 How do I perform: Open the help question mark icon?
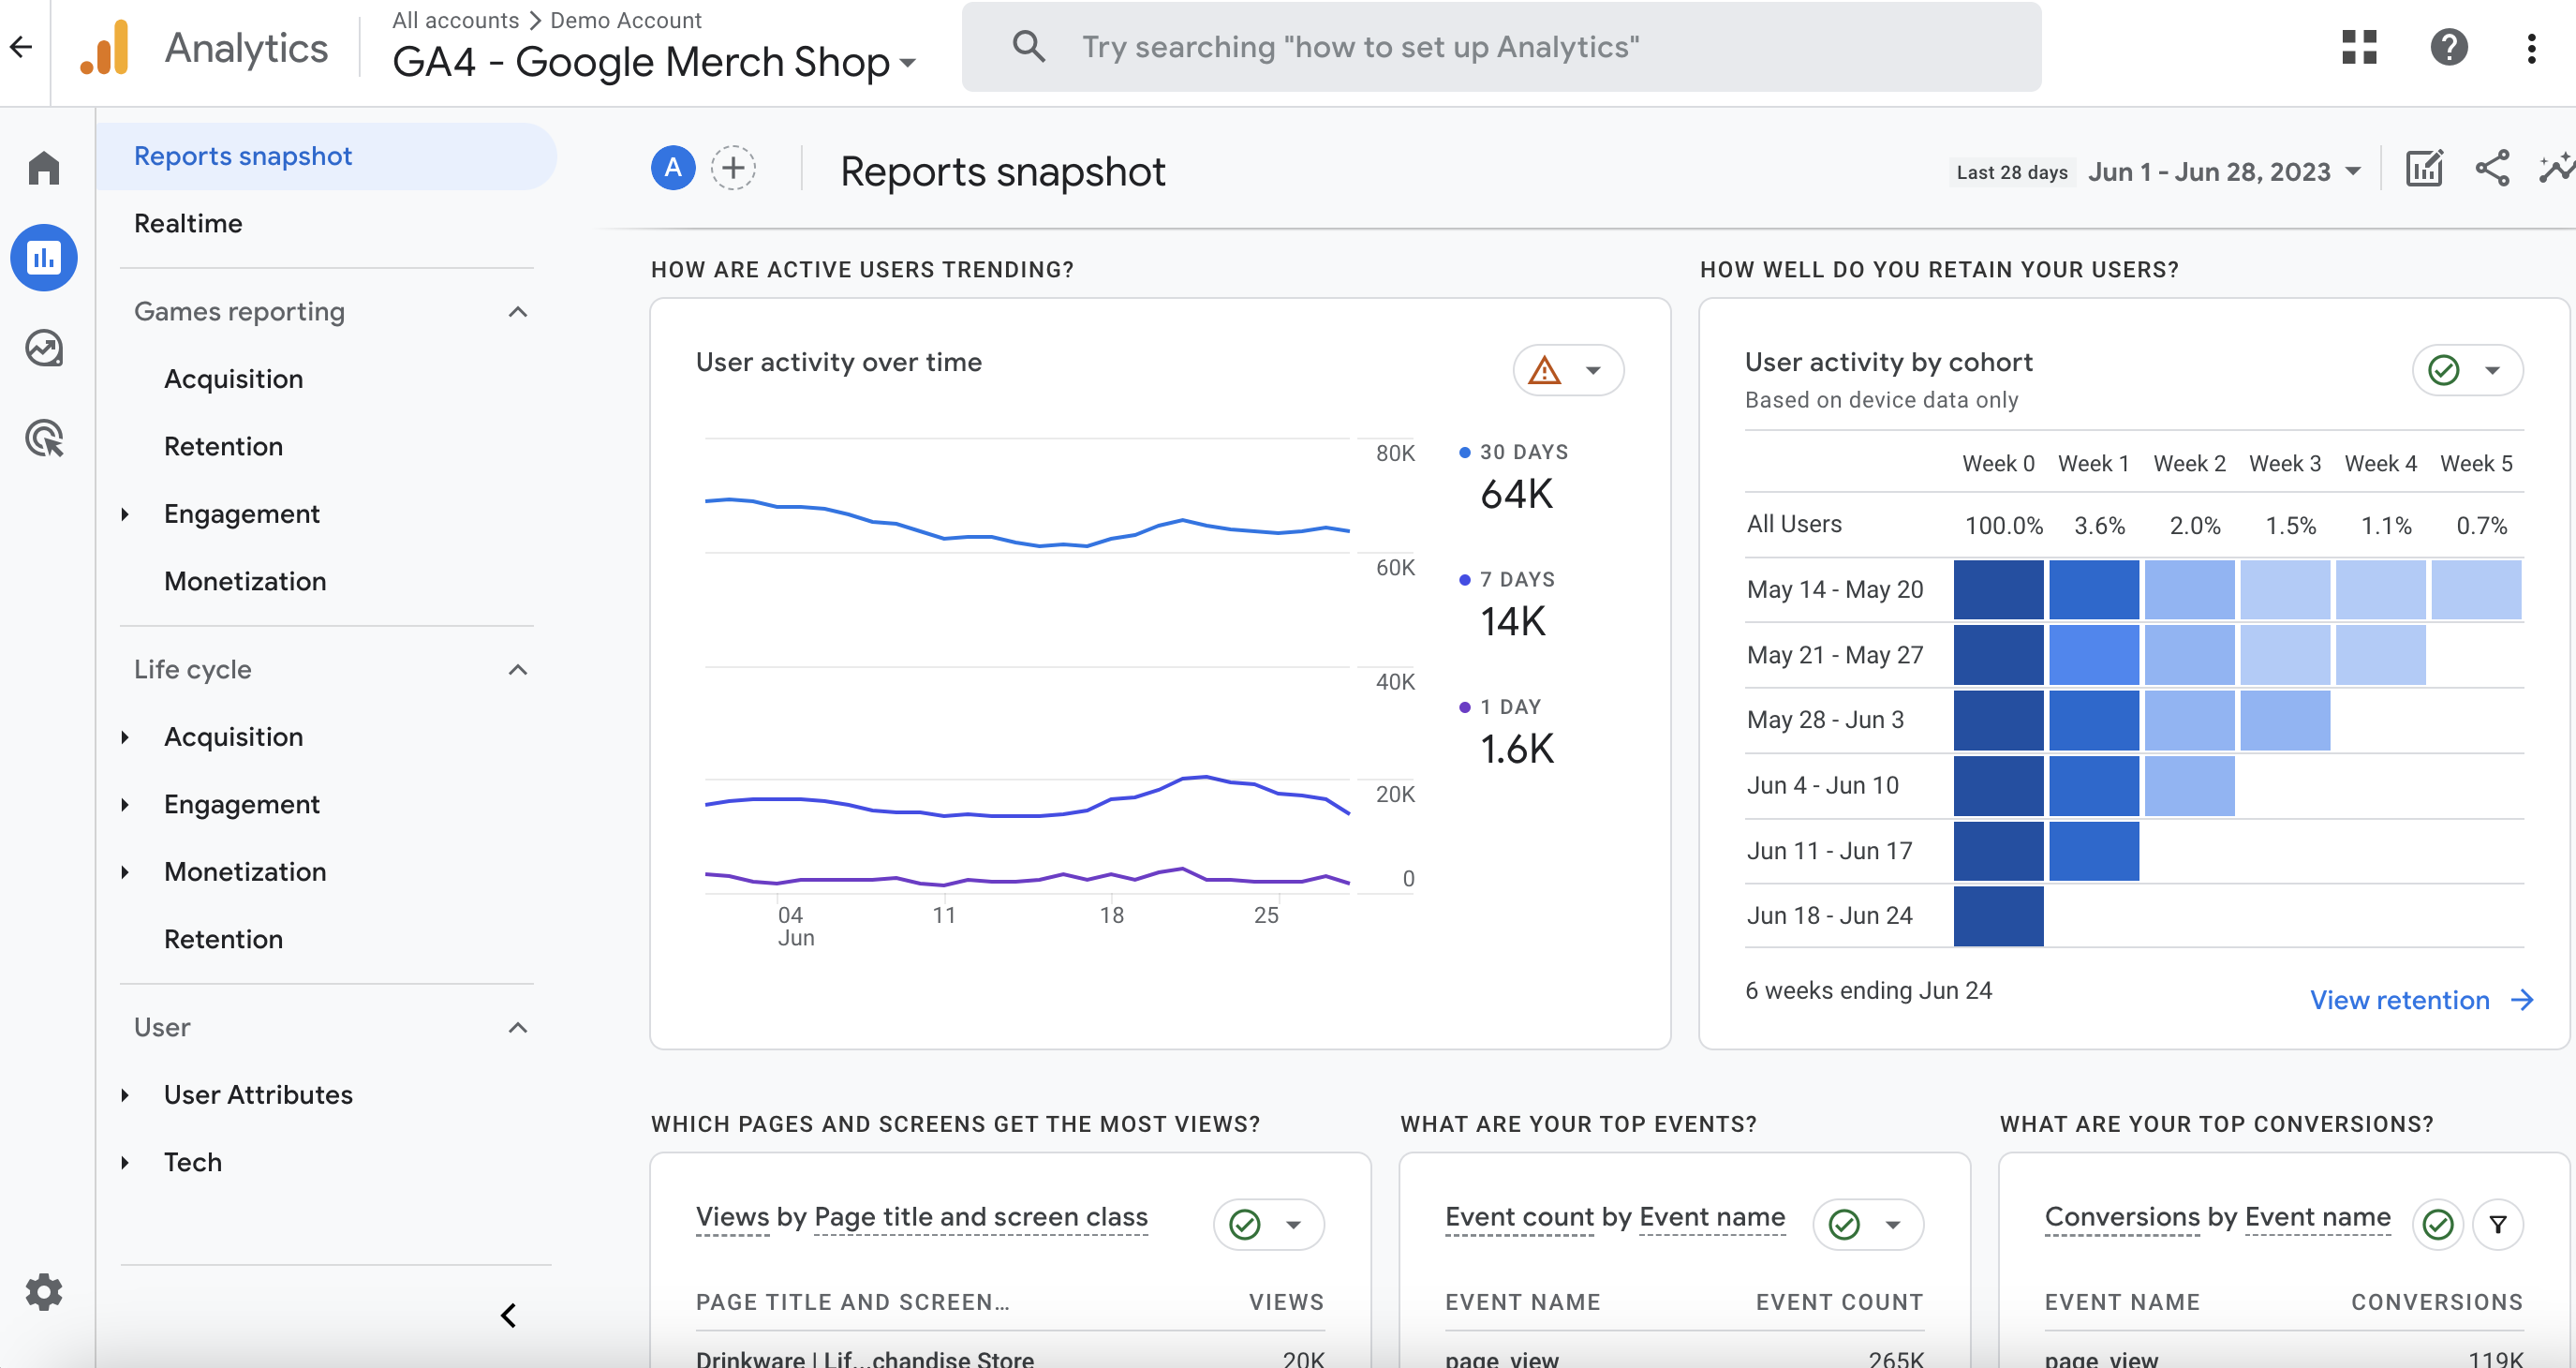tap(2449, 47)
